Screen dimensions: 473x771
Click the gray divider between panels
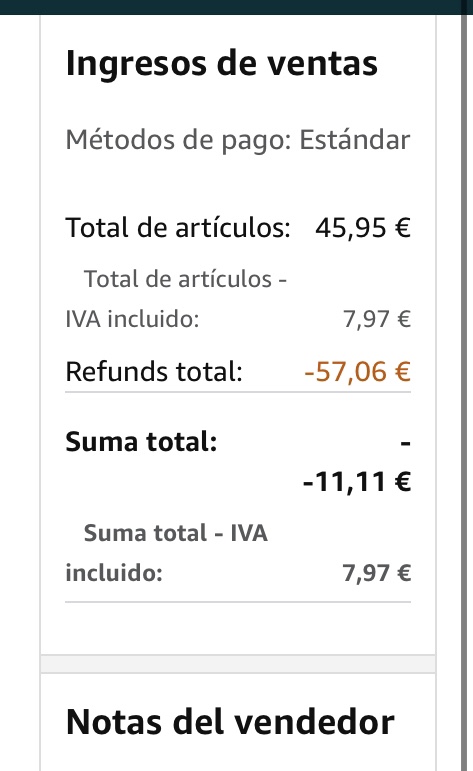point(238,664)
